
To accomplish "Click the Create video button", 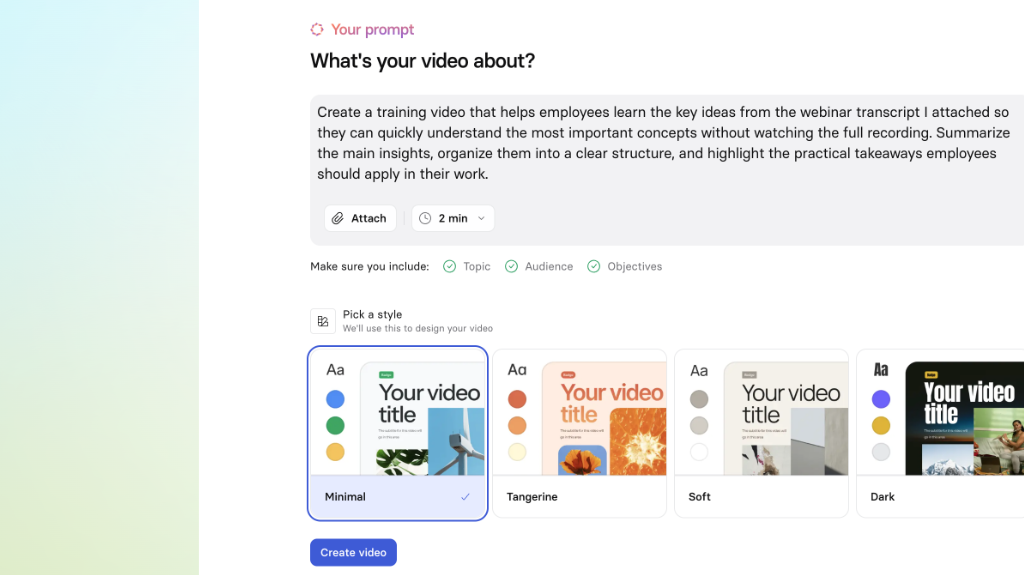I will (x=353, y=552).
